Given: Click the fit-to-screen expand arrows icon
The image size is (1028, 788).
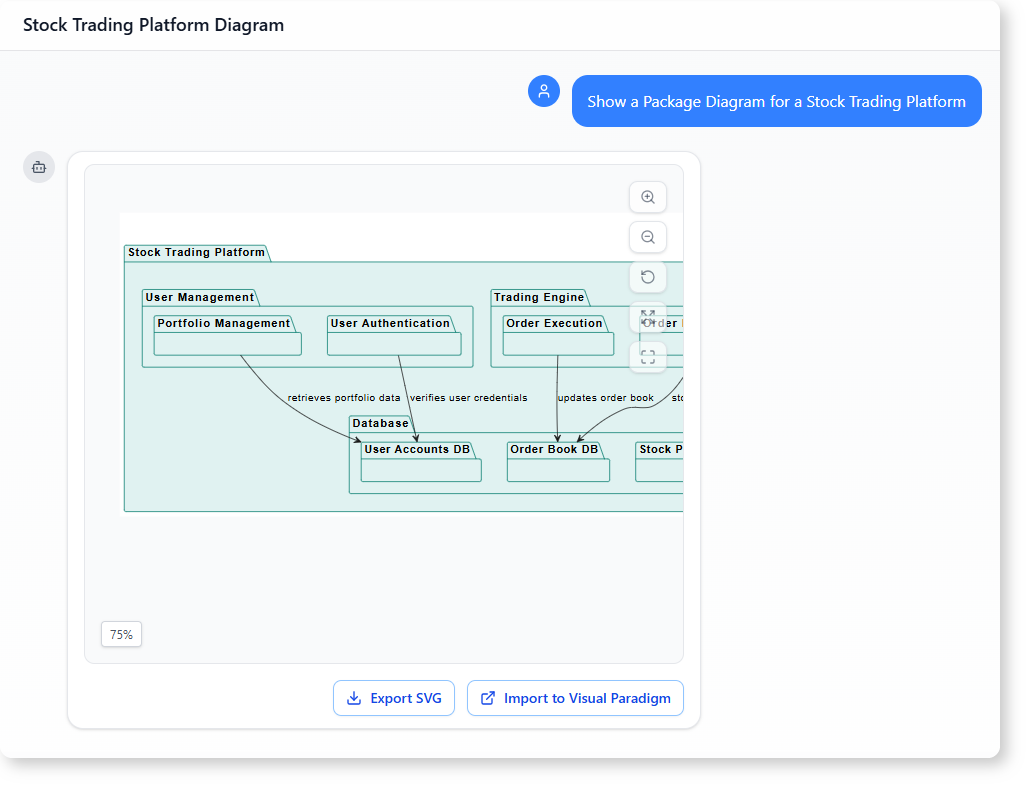Looking at the screenshot, I should [648, 317].
